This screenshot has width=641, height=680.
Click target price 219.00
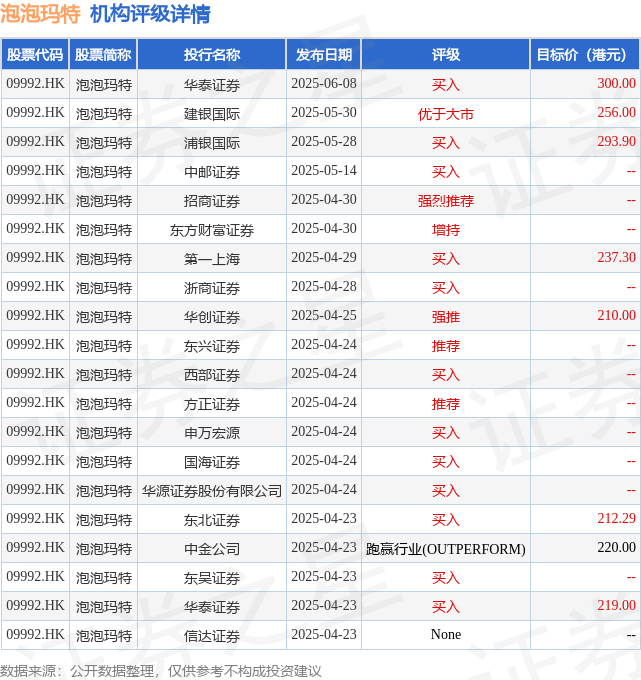[616, 605]
